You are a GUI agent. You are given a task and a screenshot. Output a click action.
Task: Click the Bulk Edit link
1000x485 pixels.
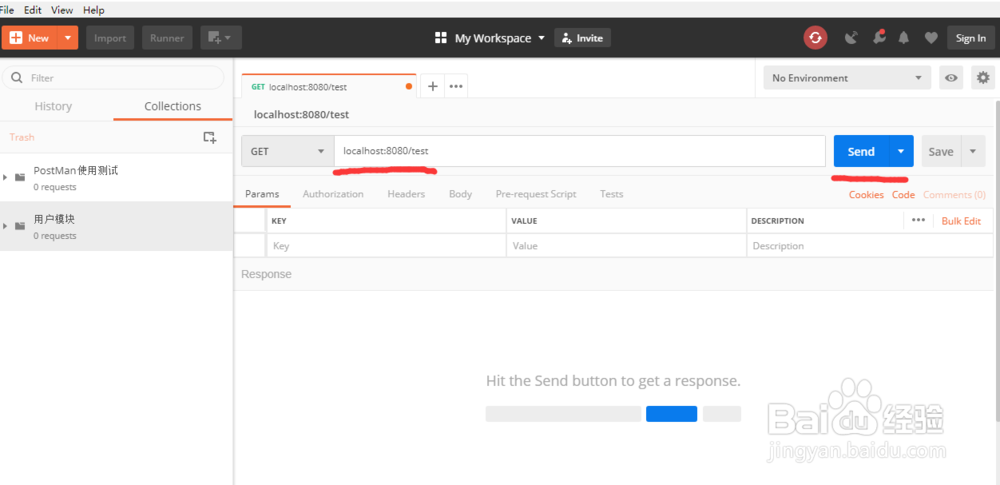[961, 220]
